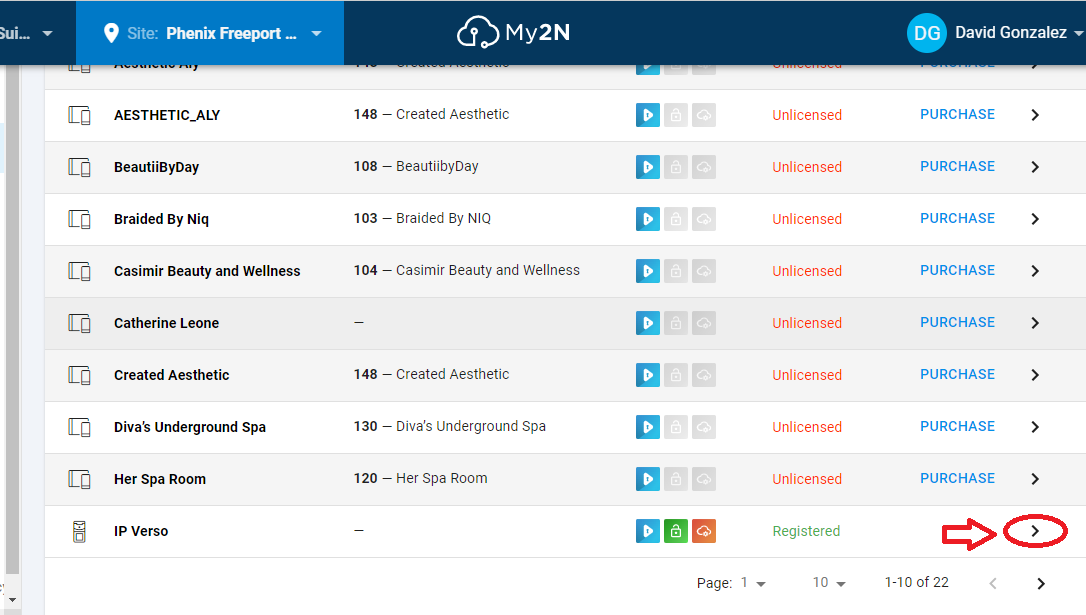Click the cloud icon in Casimir Beauty row
This screenshot has width=1086, height=615.
tap(704, 271)
